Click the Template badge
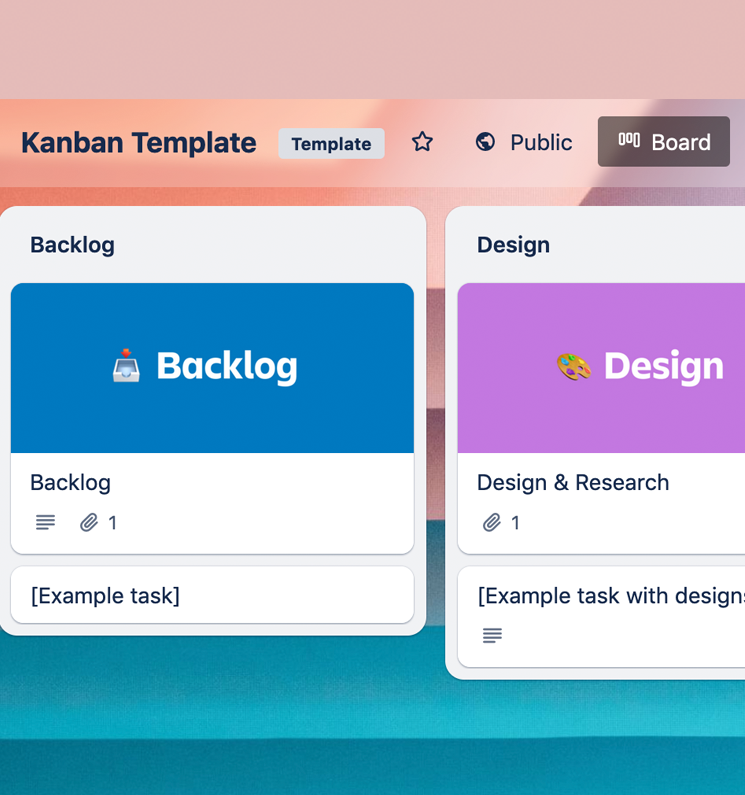 click(x=331, y=143)
